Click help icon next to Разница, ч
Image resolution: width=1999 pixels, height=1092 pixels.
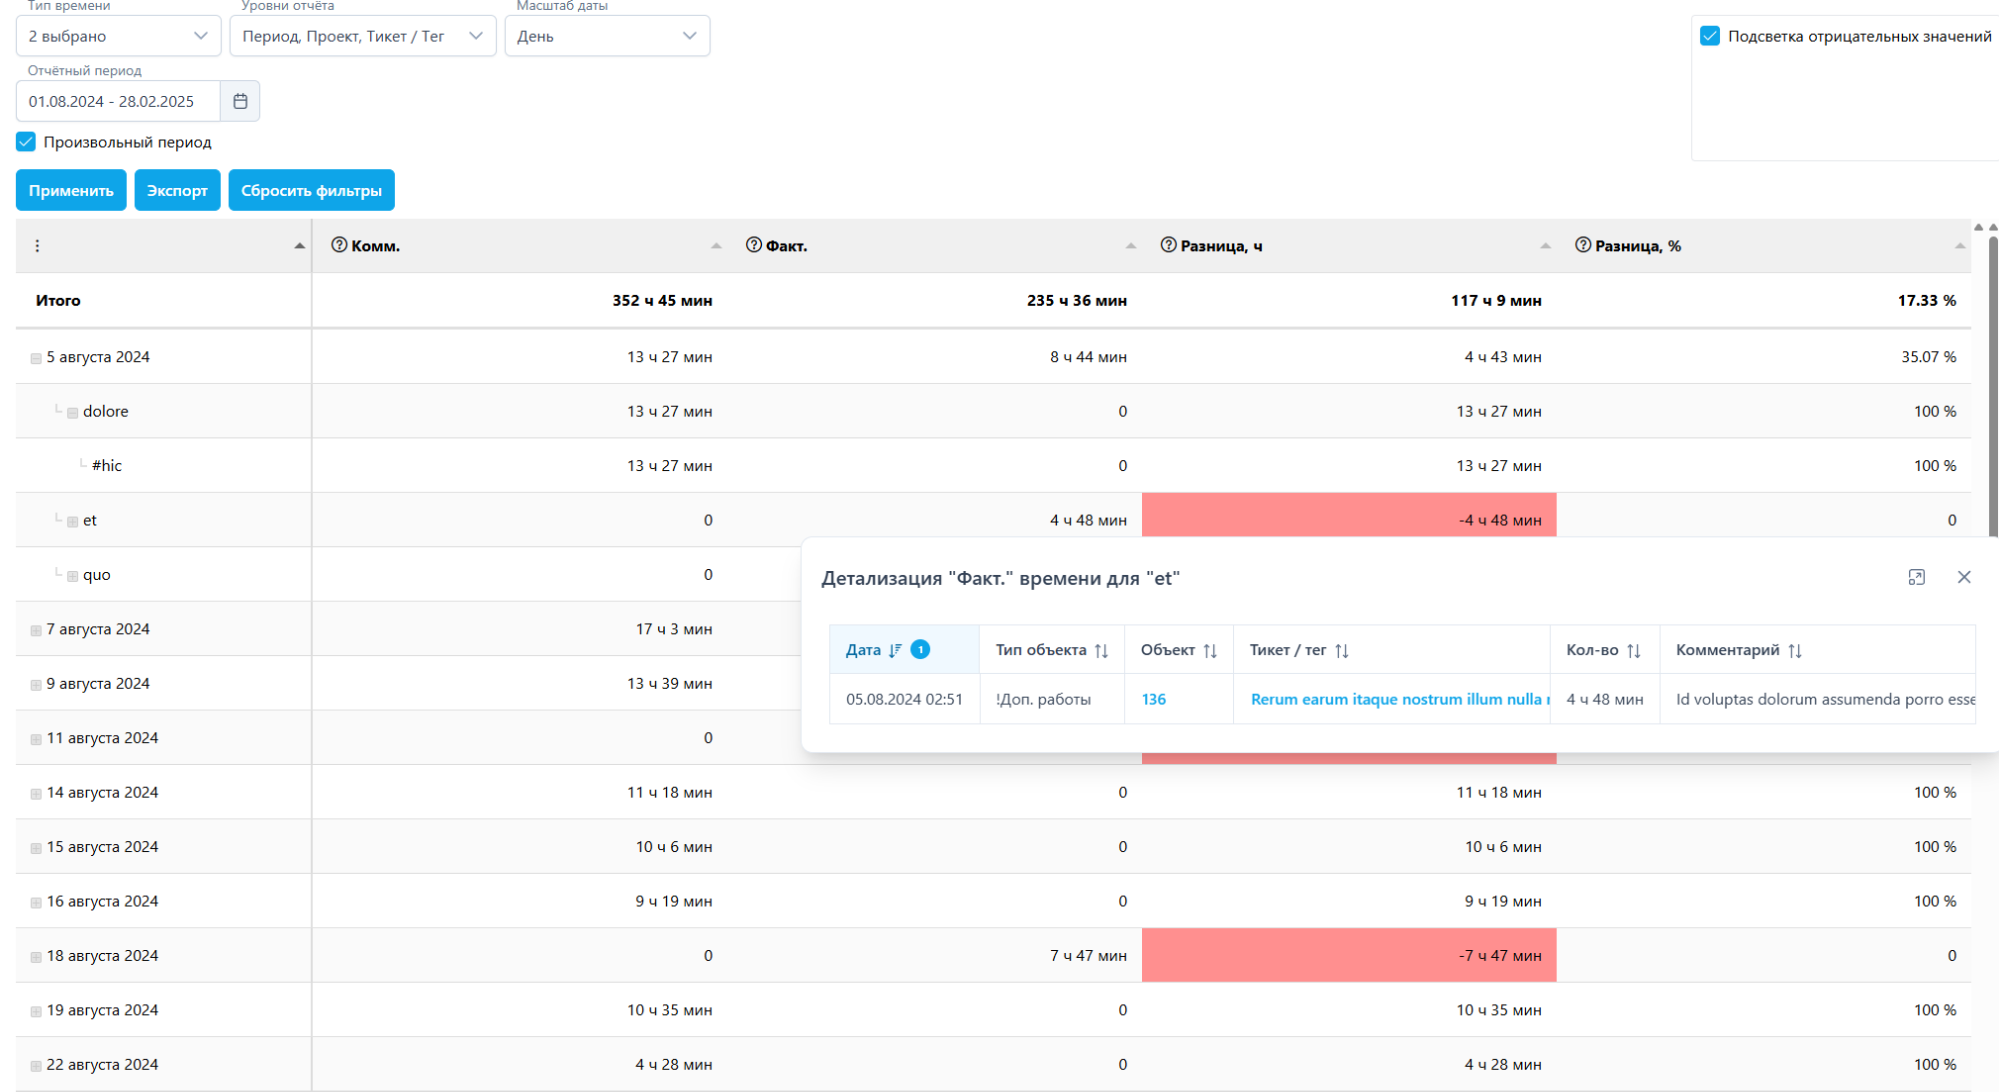pyautogui.click(x=1168, y=245)
